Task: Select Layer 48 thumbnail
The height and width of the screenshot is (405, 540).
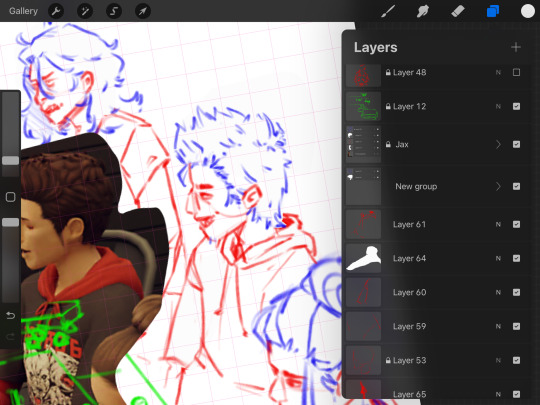Action: point(363,75)
